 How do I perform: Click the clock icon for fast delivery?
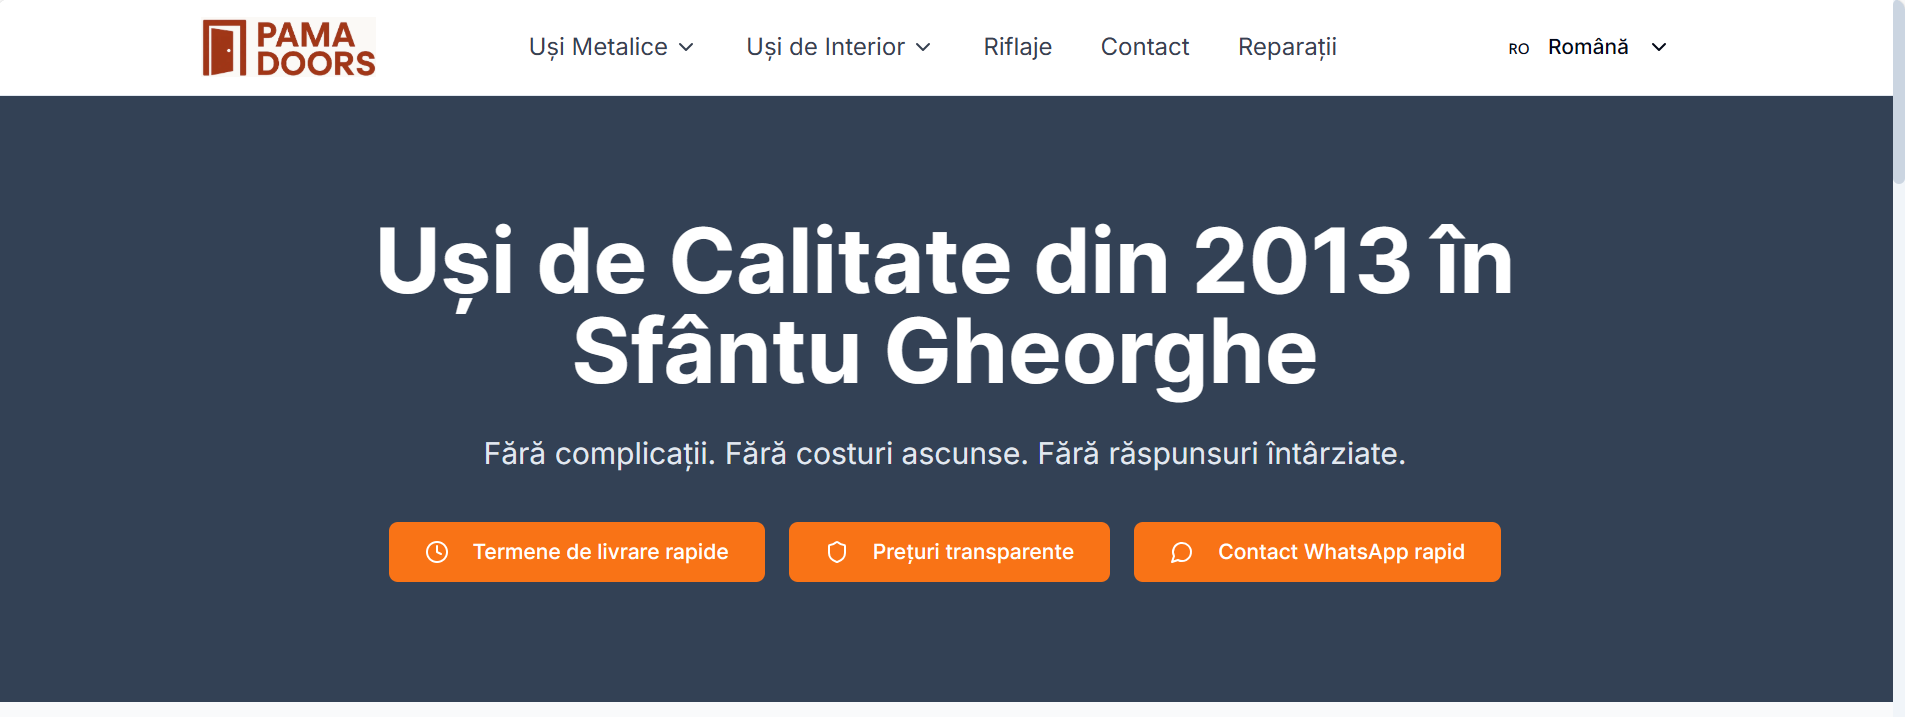pyautogui.click(x=437, y=552)
